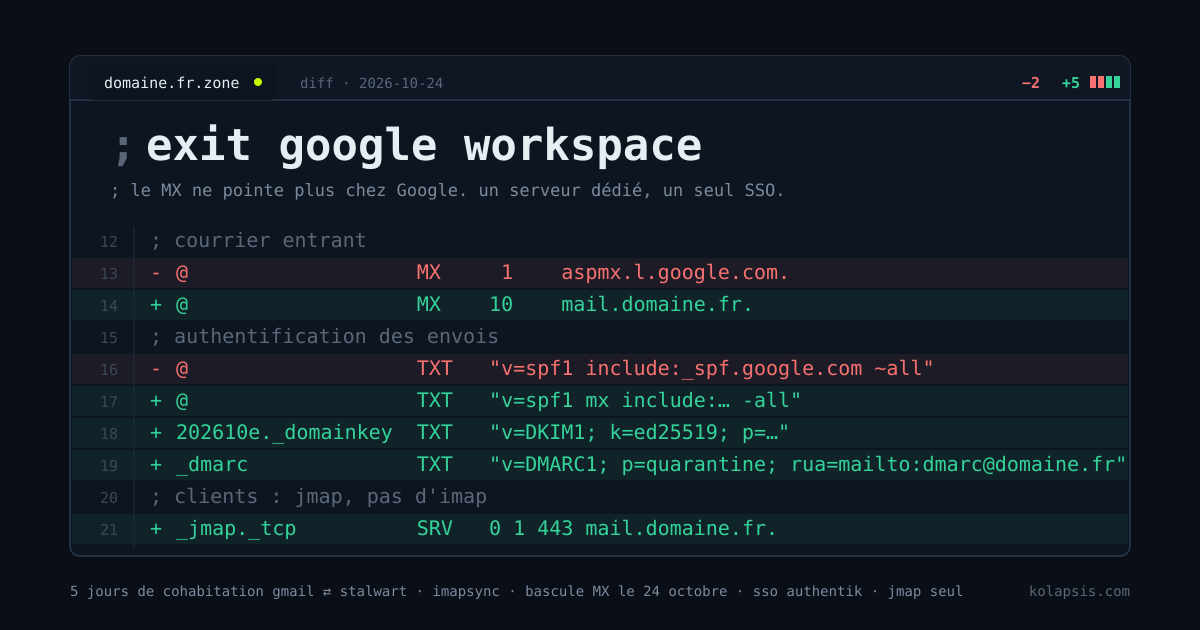Click the diff · 2026-10-24 label
The height and width of the screenshot is (630, 1200).
point(371,83)
